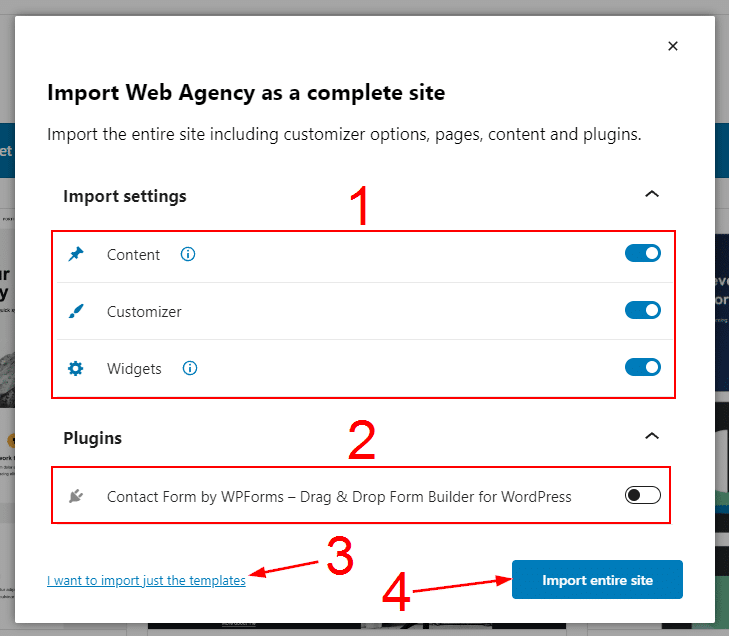729x636 pixels.
Task: Follow the import just the templates link
Action: point(146,580)
